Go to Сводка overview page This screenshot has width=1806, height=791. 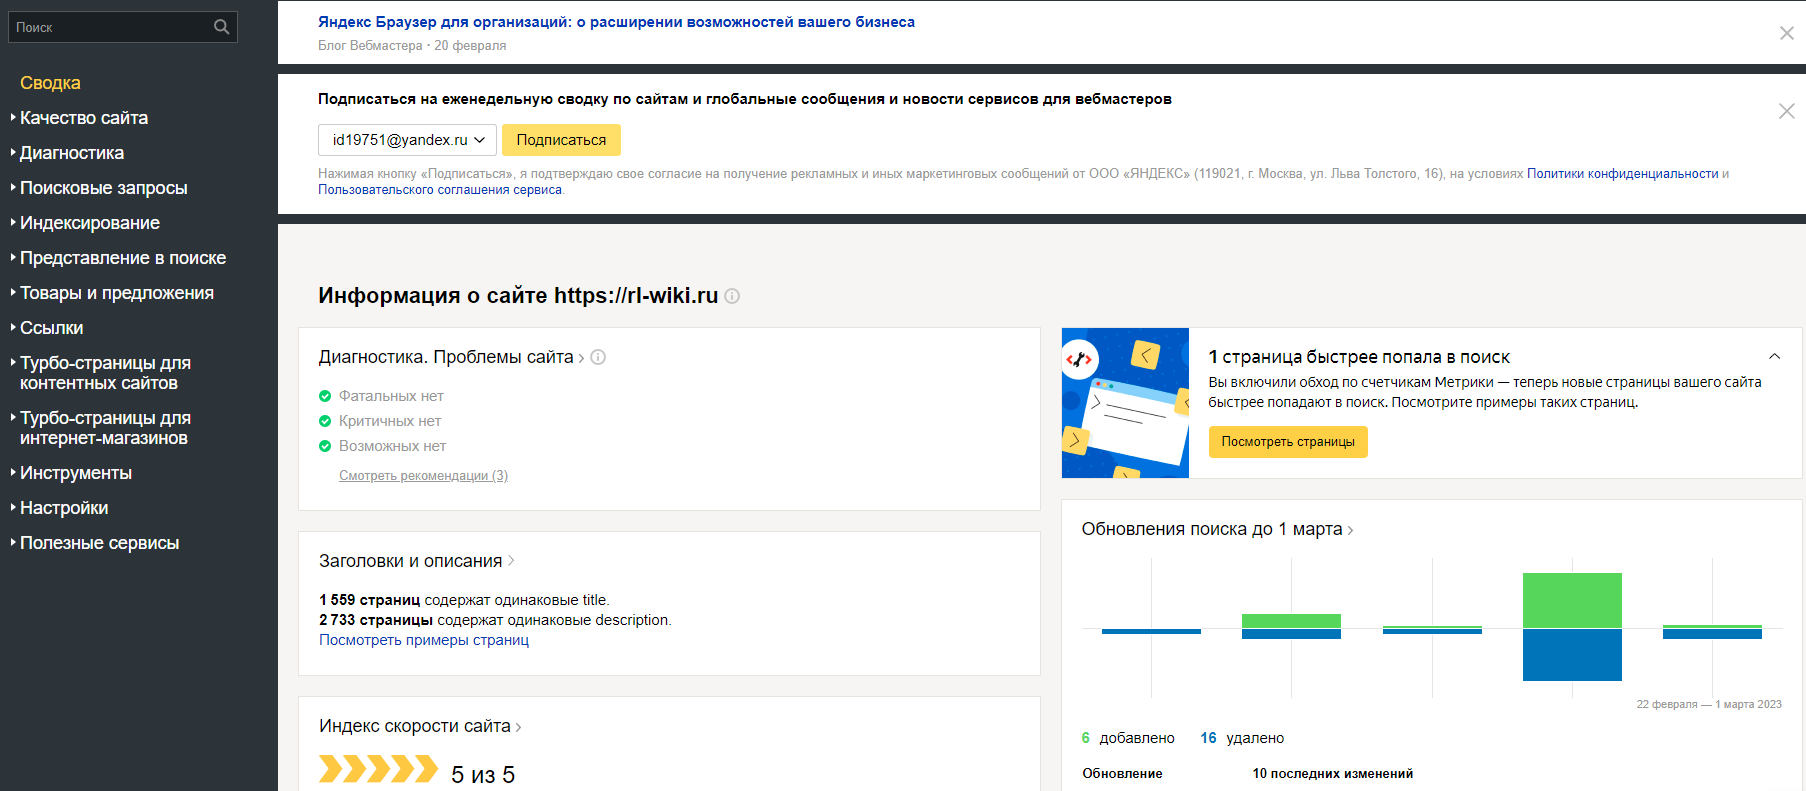pyautogui.click(x=50, y=83)
